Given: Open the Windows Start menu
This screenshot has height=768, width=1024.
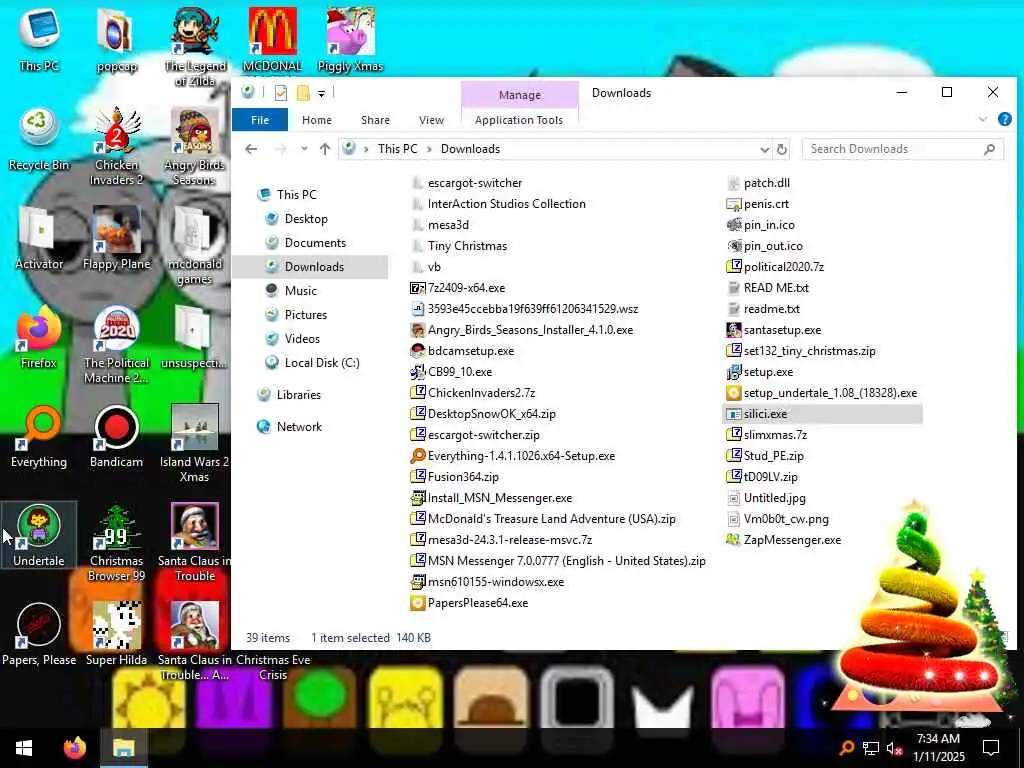Looking at the screenshot, I should coord(24,748).
